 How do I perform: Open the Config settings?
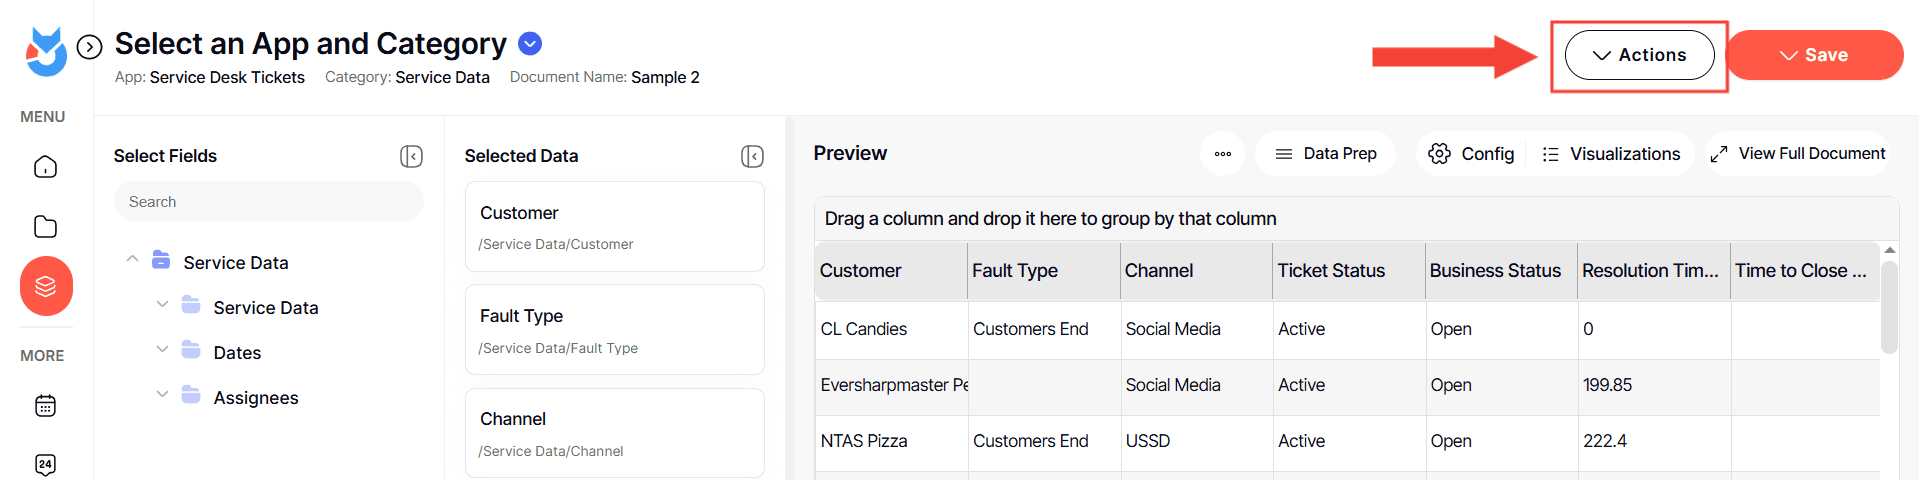pyautogui.click(x=1471, y=154)
